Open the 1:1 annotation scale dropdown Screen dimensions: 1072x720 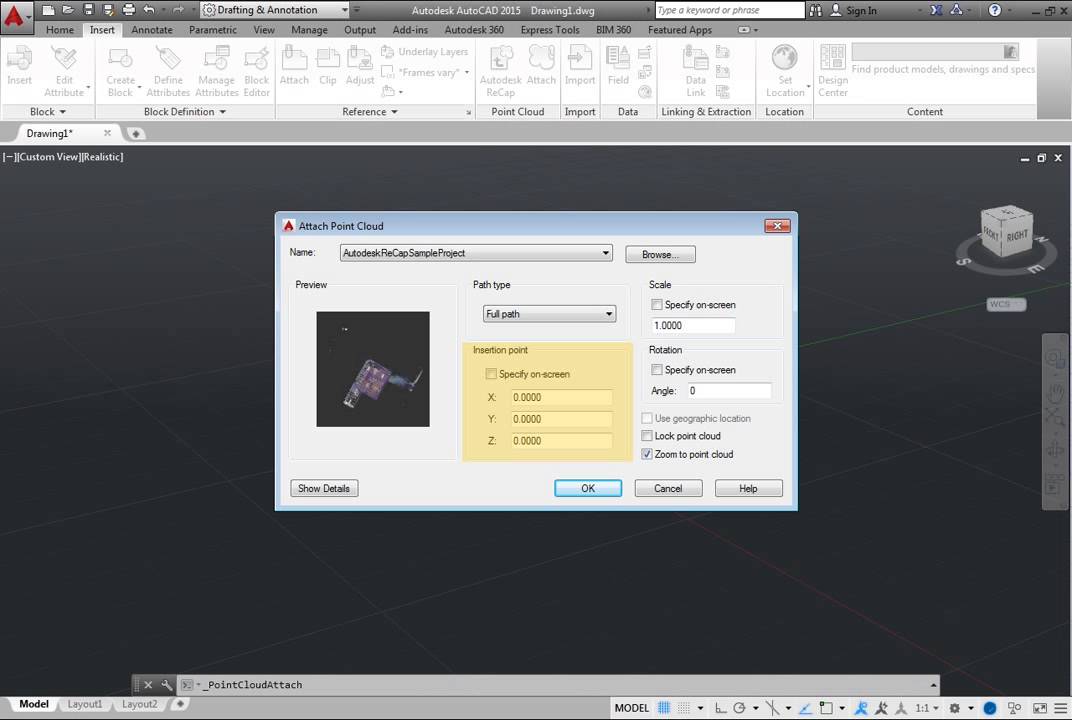[926, 708]
